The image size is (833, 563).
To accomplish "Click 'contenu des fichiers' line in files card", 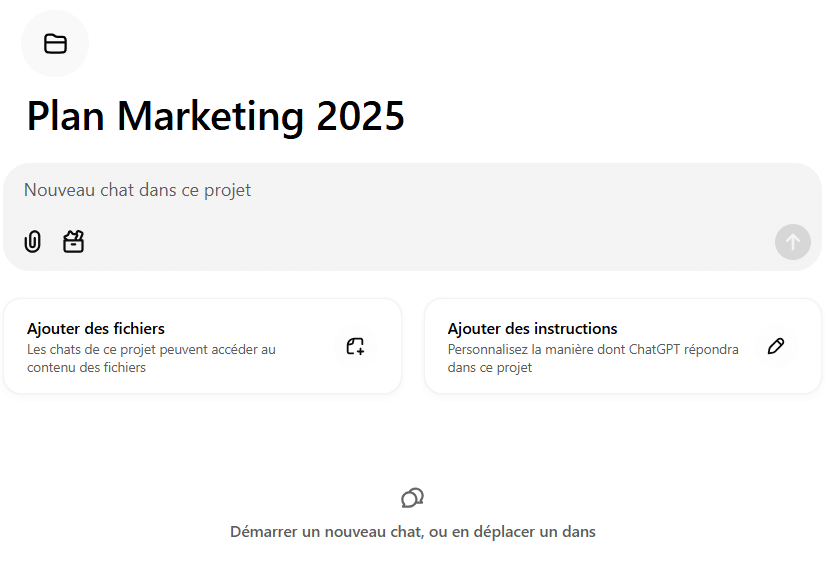I will [x=87, y=368].
